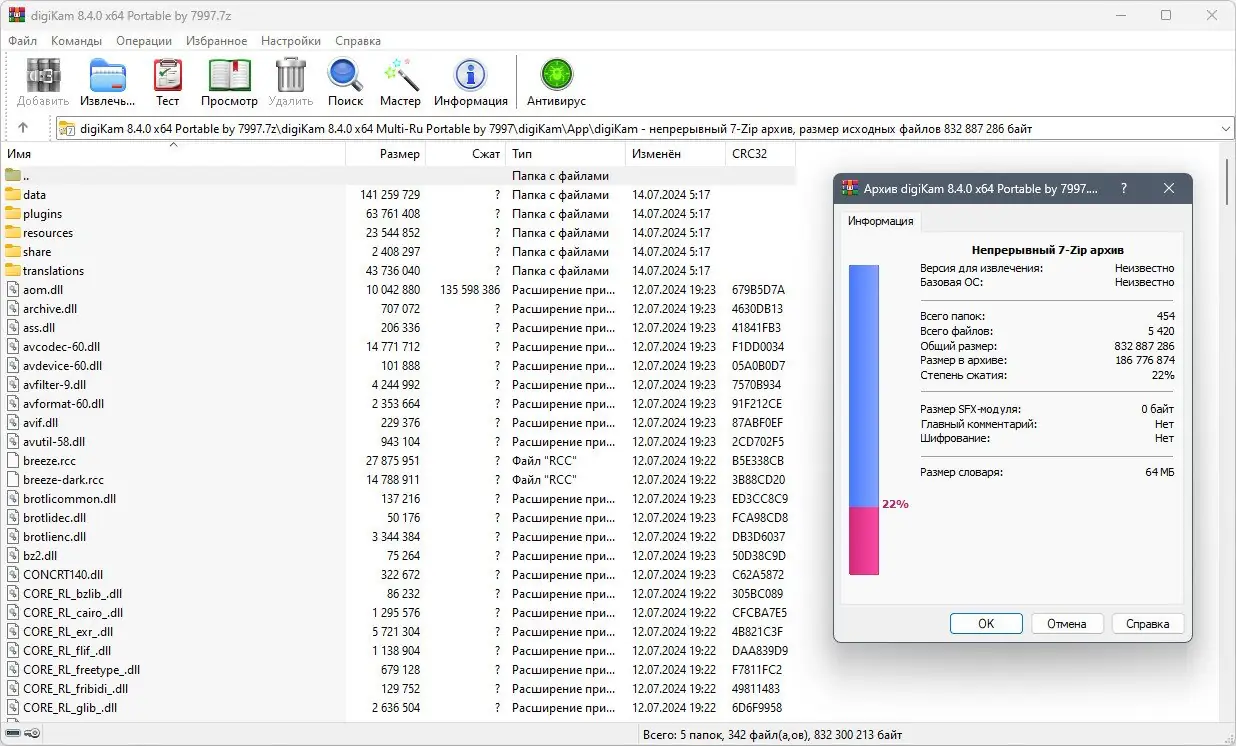This screenshot has height=746, width=1236.
Task: Run the Антивирус scan icon
Action: (x=556, y=76)
